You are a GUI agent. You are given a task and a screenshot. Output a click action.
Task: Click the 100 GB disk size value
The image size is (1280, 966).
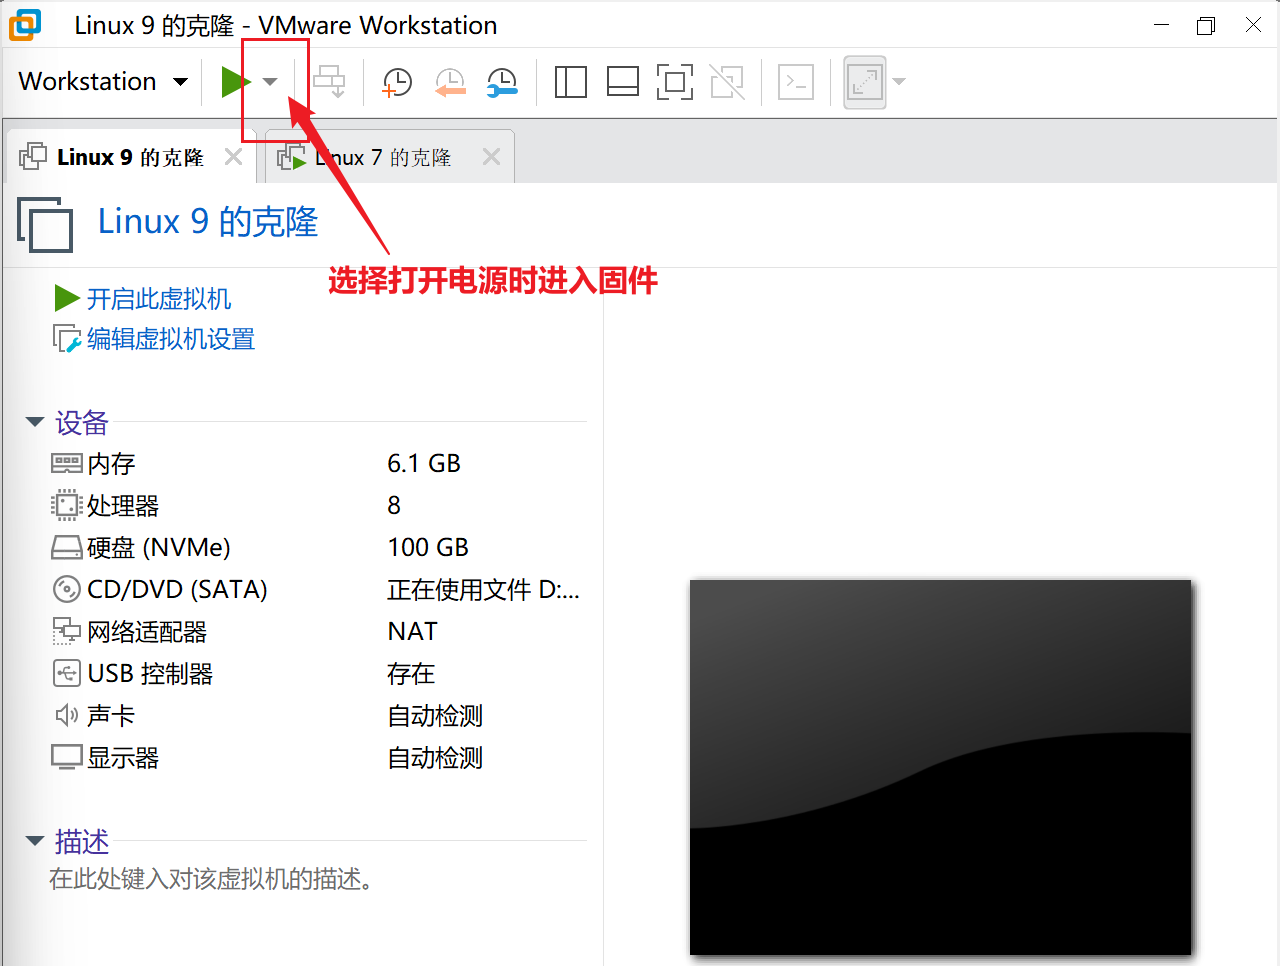[x=428, y=547]
